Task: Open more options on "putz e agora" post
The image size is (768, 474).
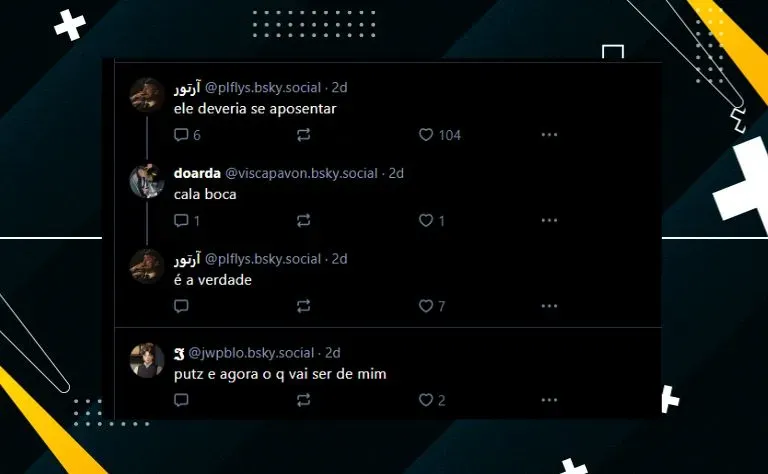Action: click(x=550, y=400)
